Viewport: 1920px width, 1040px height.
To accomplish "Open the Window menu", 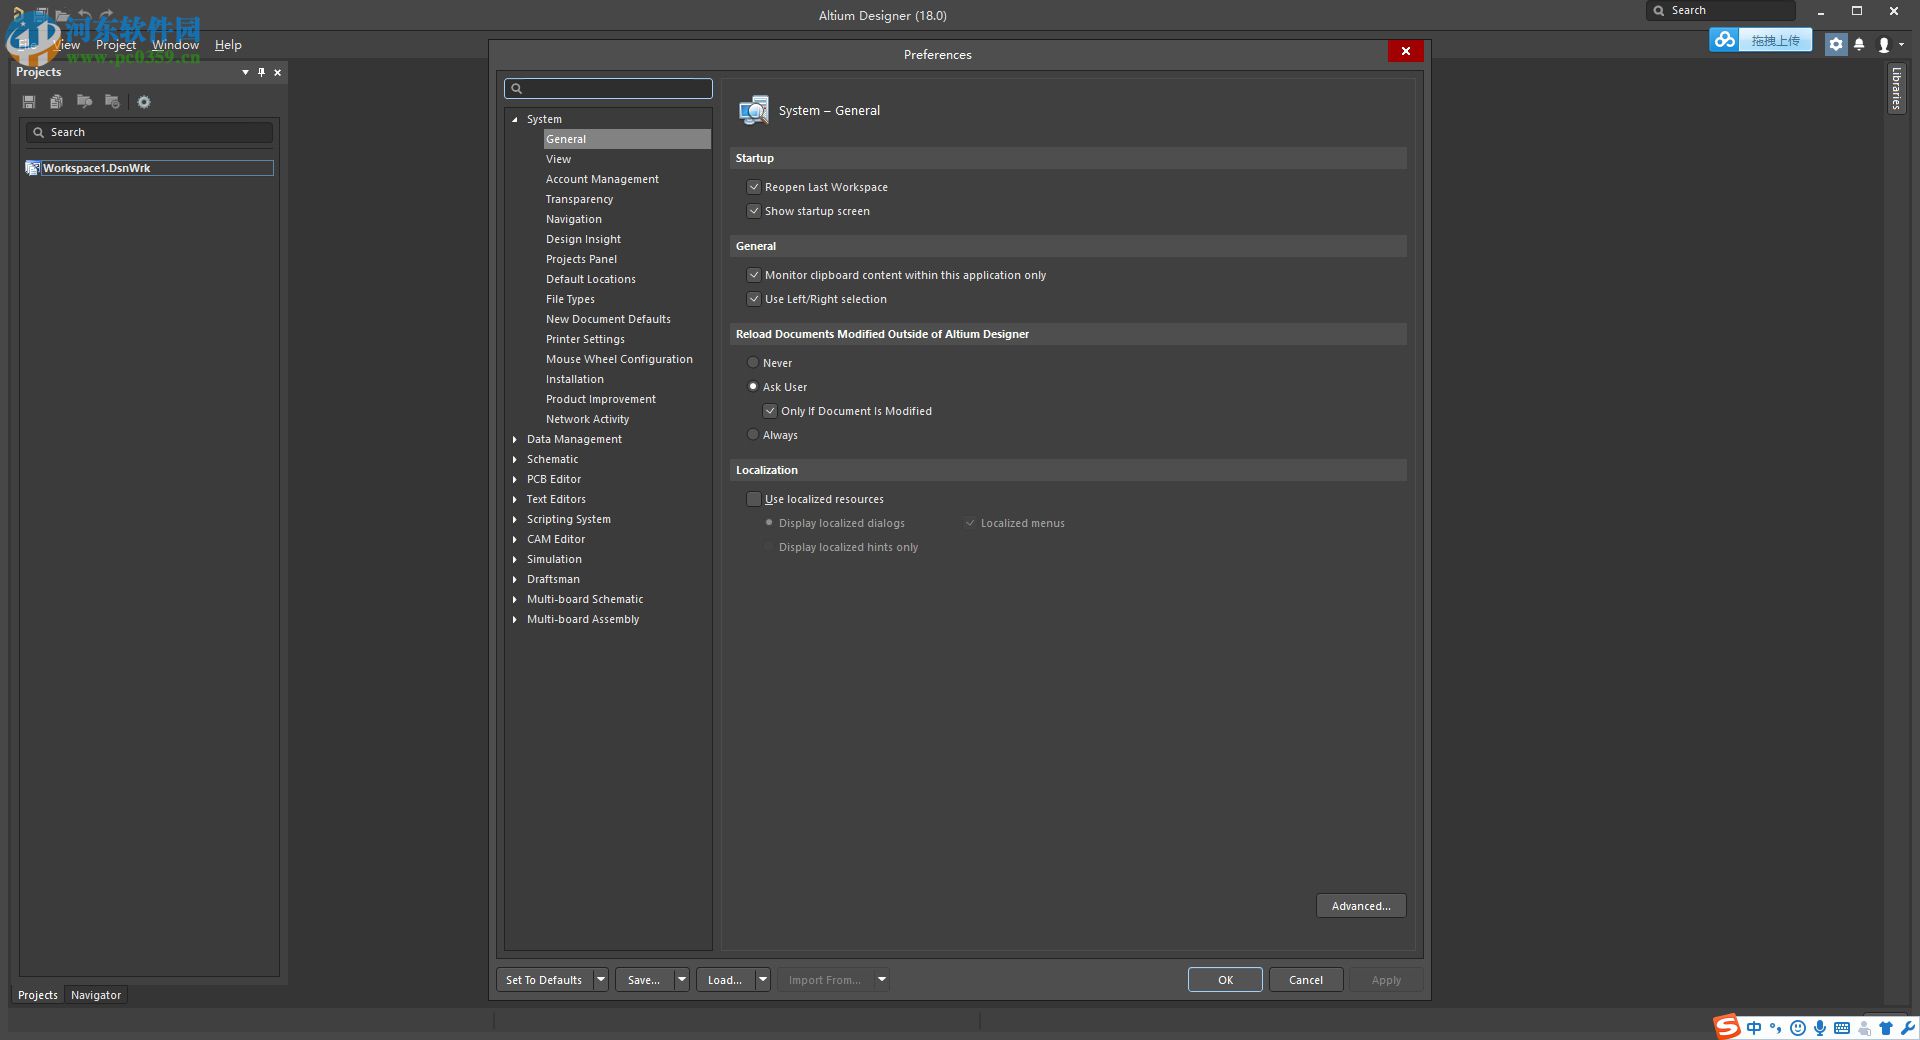I will tap(175, 45).
